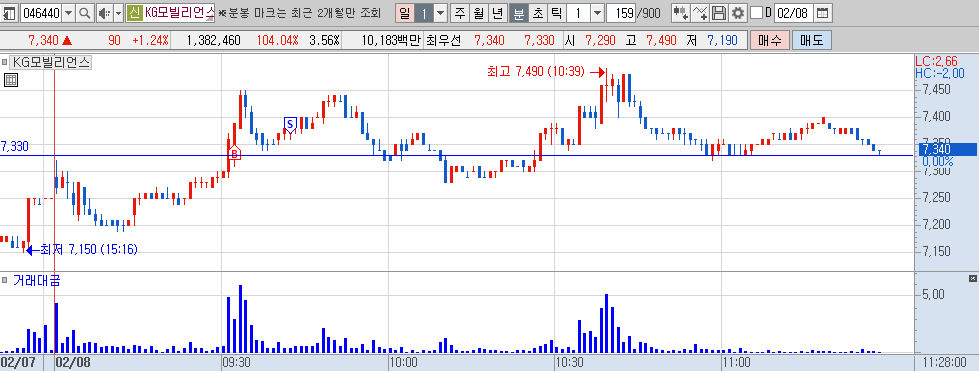The image size is (979, 371).
Task: Click the KG모빌리언스 chart legend label
Action: [x=51, y=62]
